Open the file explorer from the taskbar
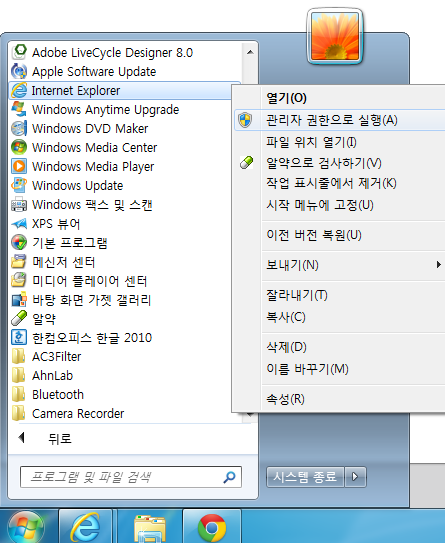 (x=150, y=527)
